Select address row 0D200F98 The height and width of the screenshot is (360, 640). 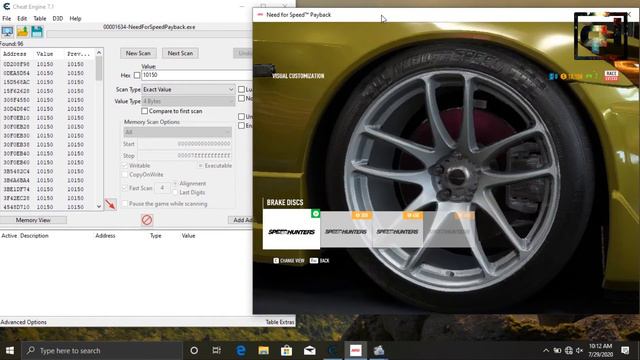(48, 64)
